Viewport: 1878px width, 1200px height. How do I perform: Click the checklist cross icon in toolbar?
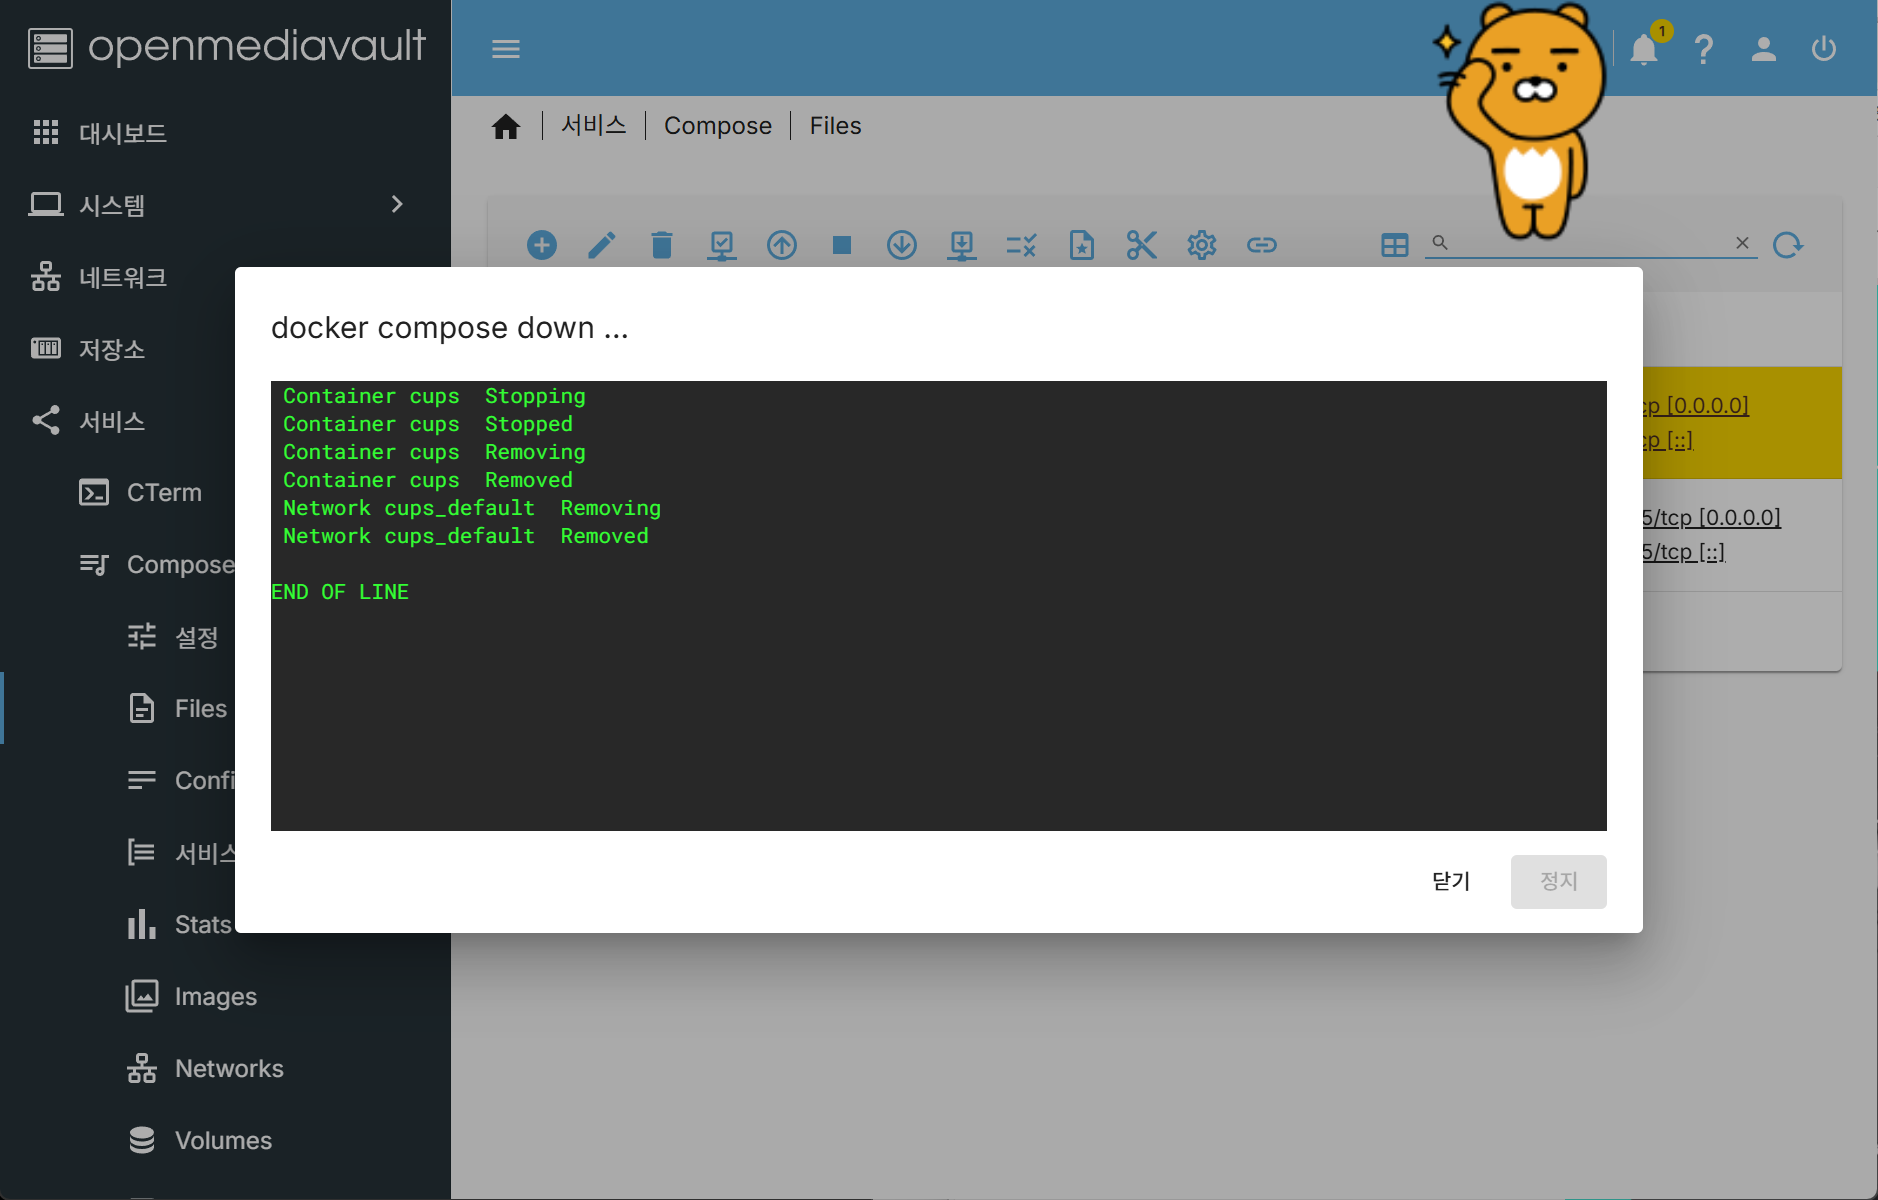point(1022,245)
